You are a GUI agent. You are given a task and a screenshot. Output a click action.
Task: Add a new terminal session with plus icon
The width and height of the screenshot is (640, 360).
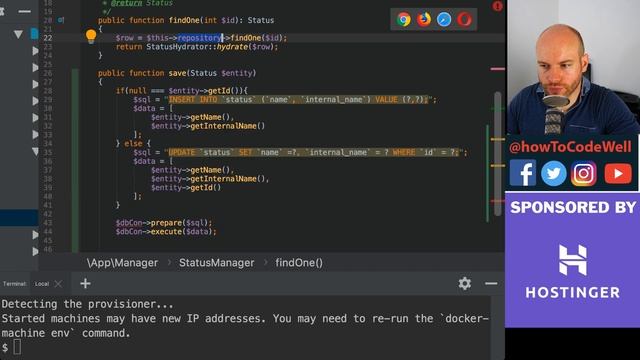coord(85,283)
